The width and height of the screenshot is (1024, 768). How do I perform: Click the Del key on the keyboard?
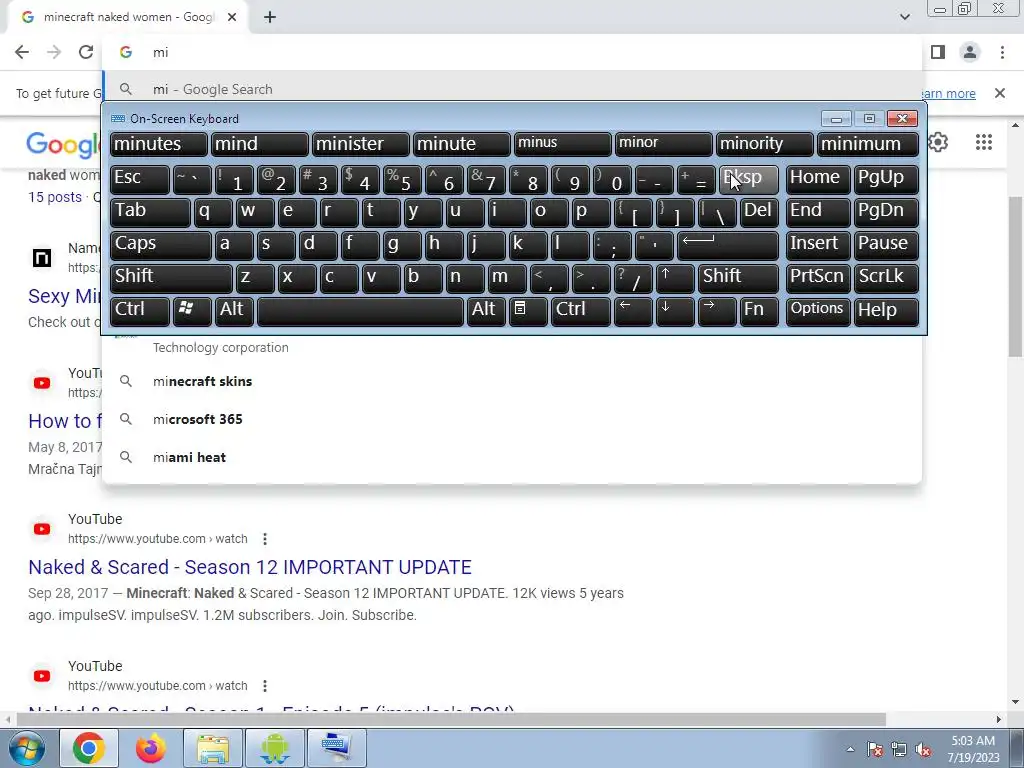(x=759, y=212)
